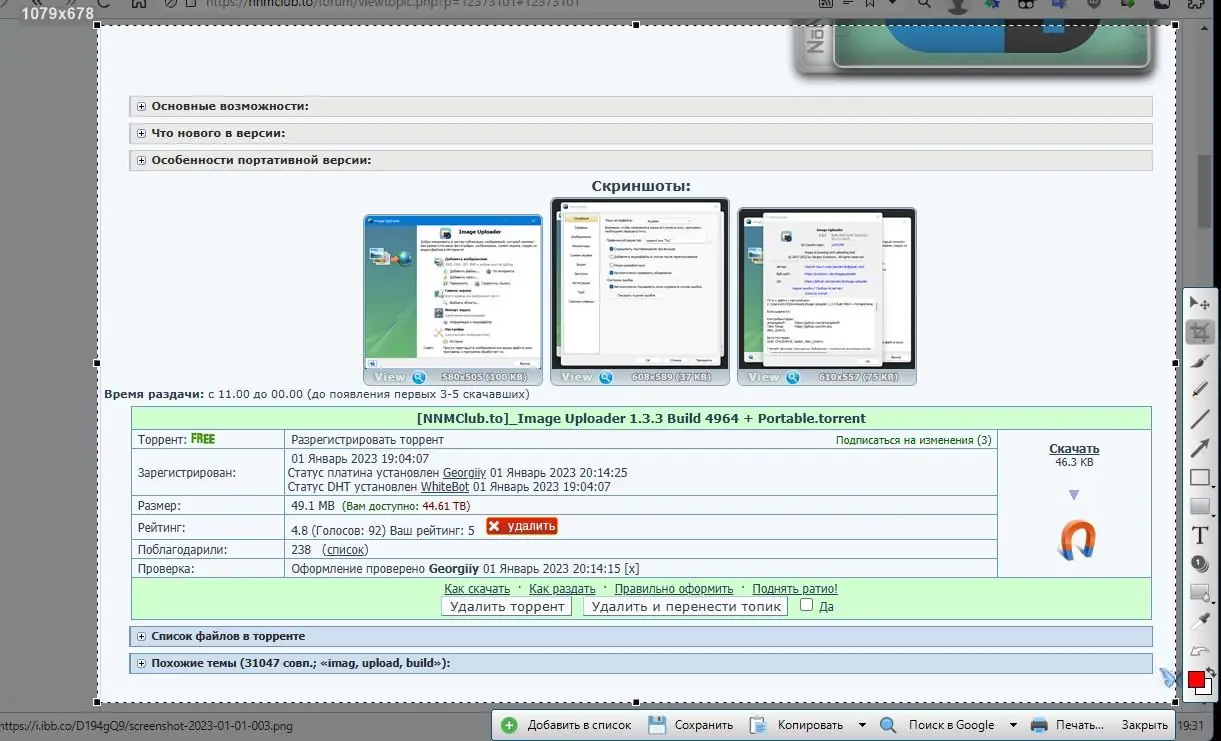The width and height of the screenshot is (1221, 741).
Task: Click the green plus add icon
Action: (x=509, y=725)
